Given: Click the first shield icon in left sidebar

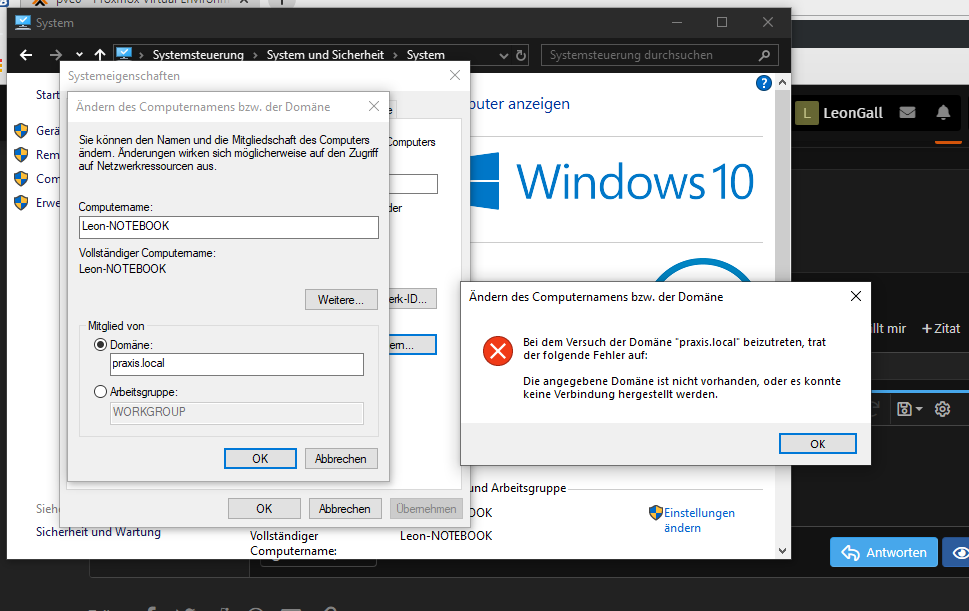Looking at the screenshot, I should [x=21, y=130].
